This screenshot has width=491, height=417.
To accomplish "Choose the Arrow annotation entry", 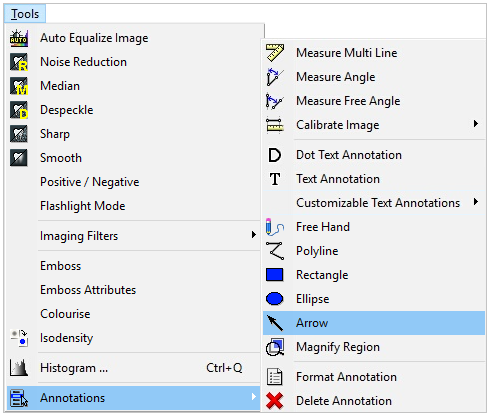I will pyautogui.click(x=374, y=323).
